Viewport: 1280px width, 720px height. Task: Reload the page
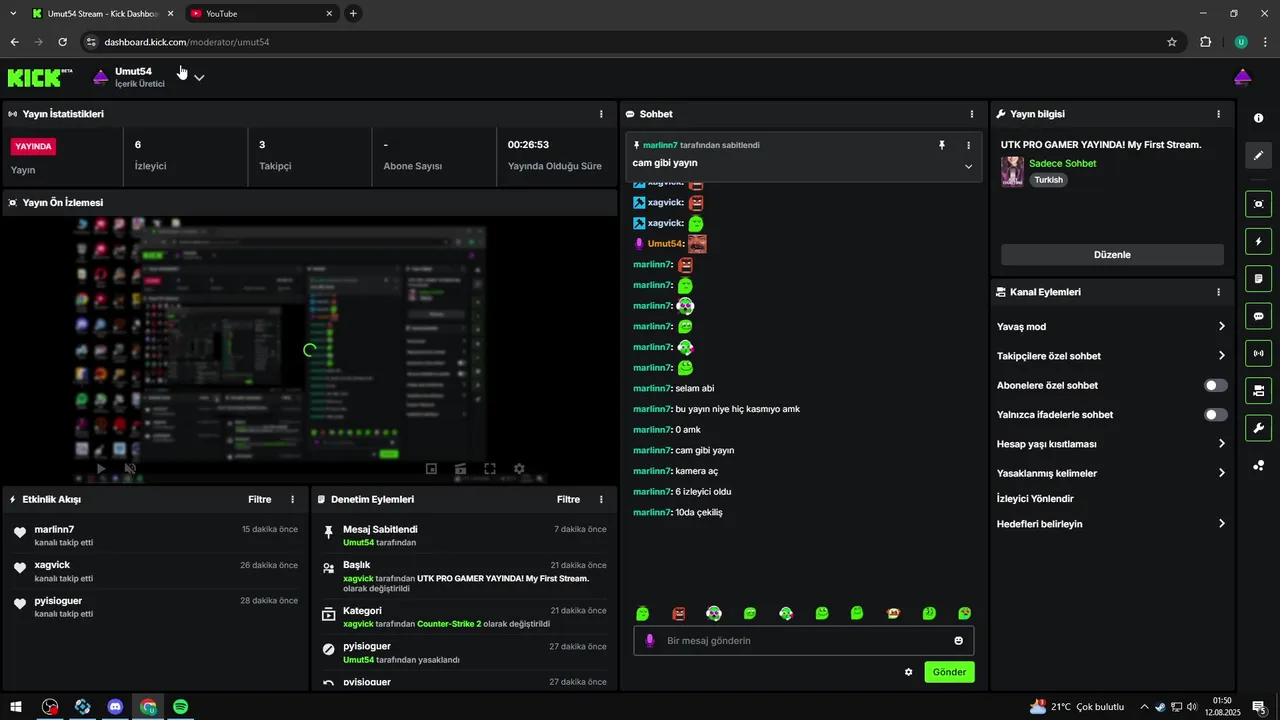(x=62, y=42)
